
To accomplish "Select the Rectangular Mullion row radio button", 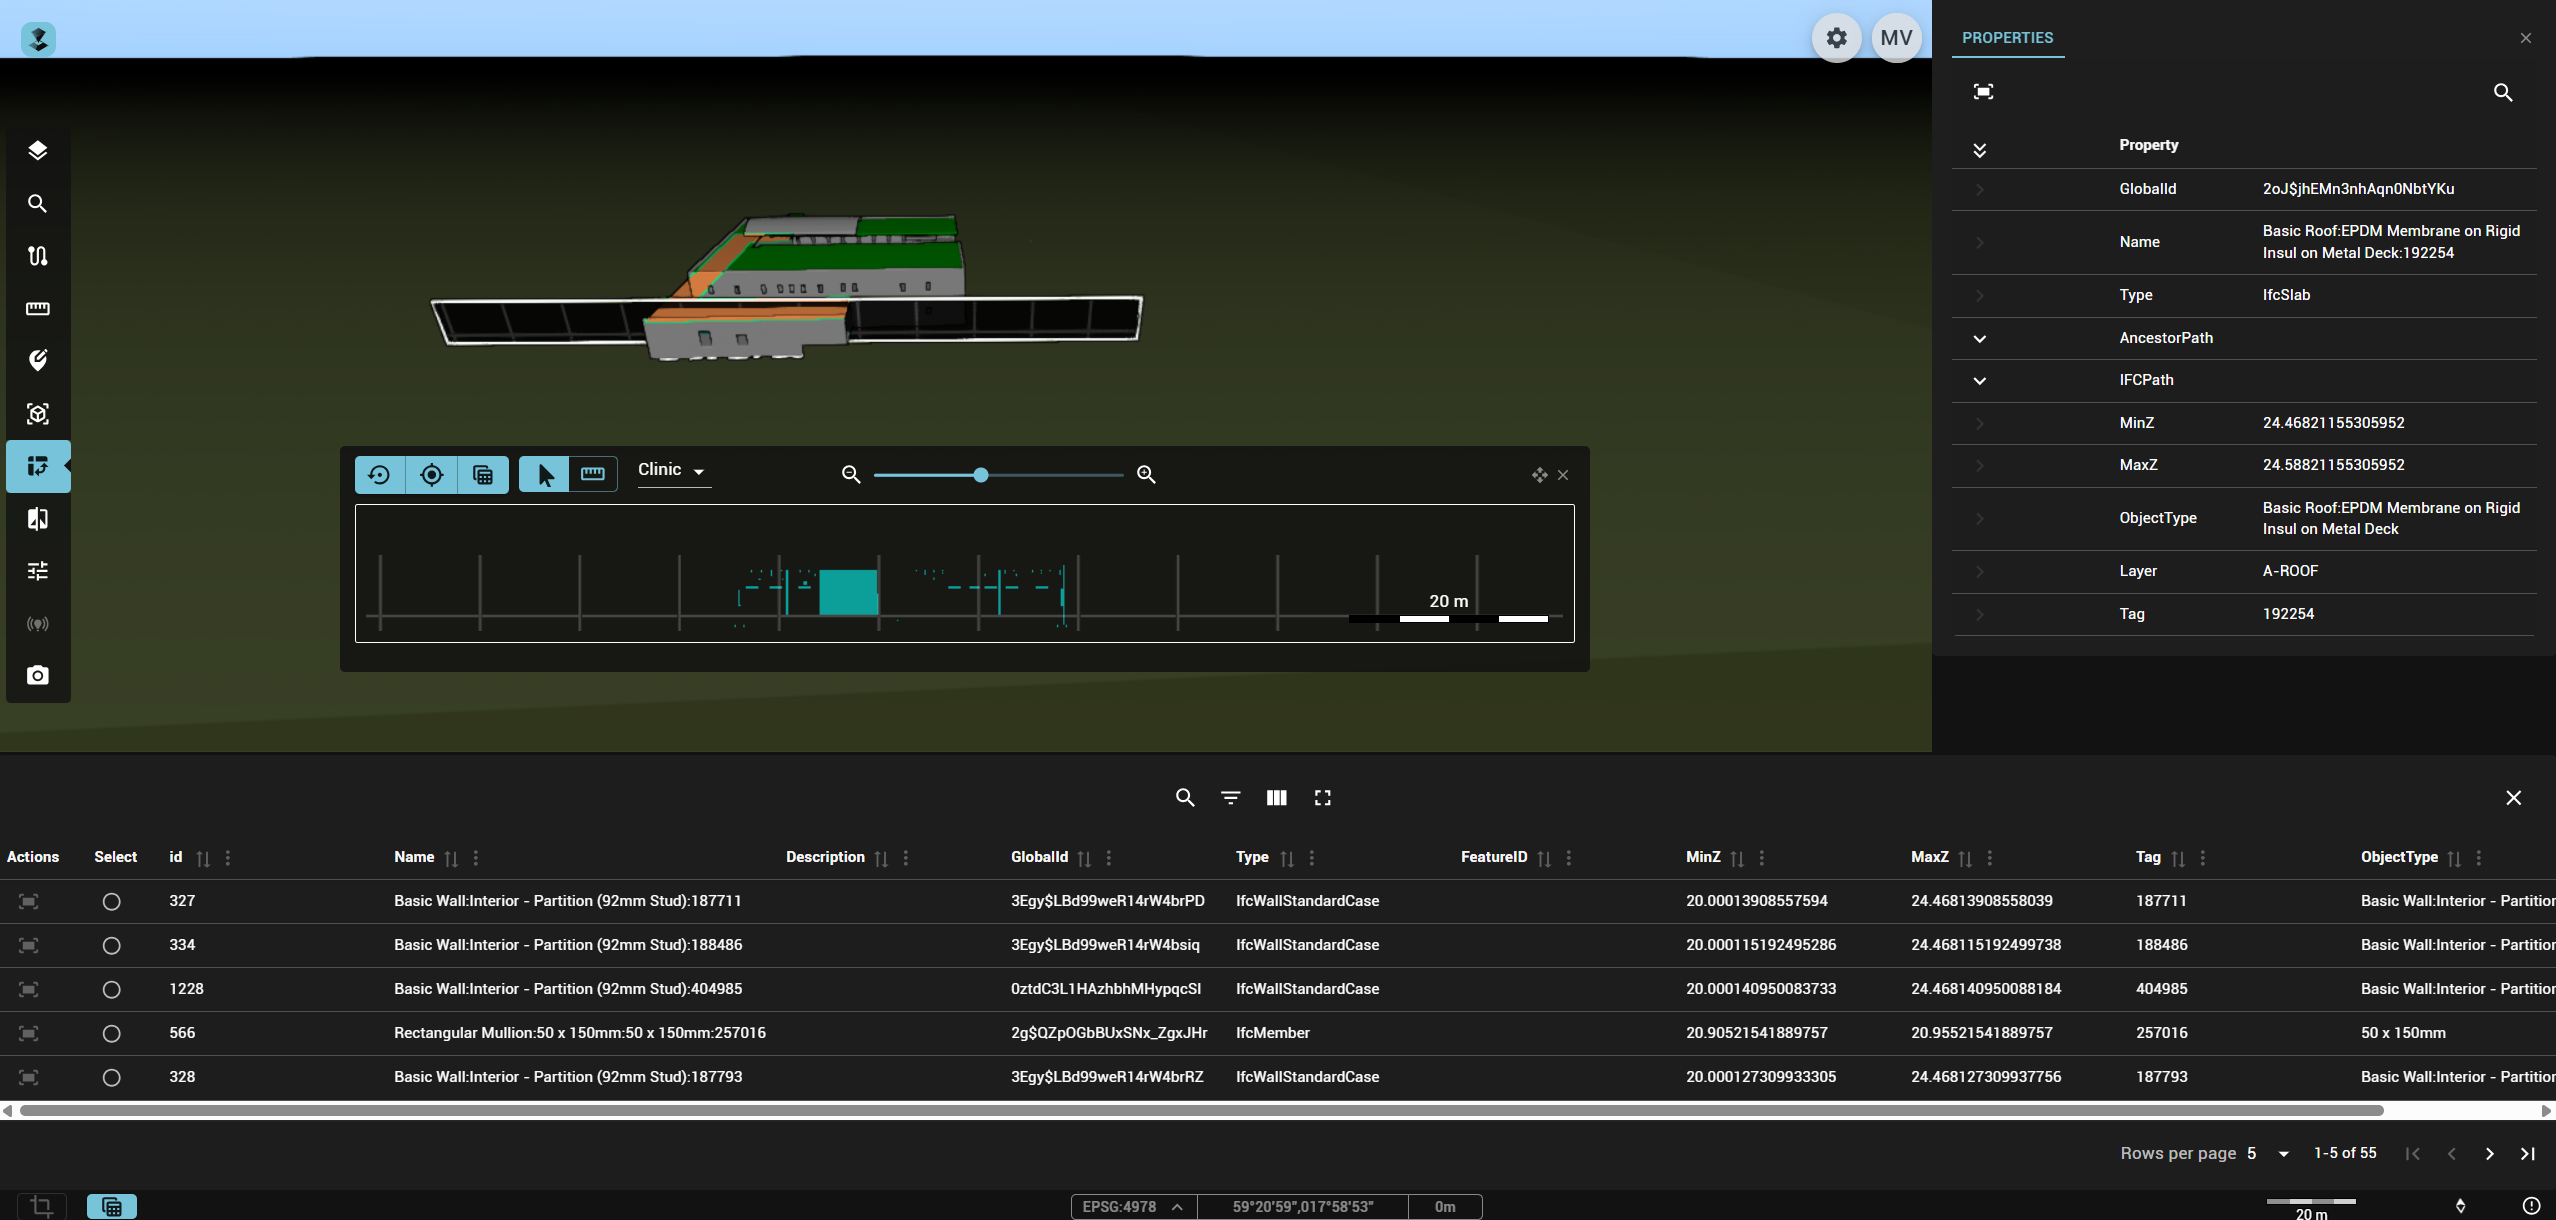I will 111,1033.
